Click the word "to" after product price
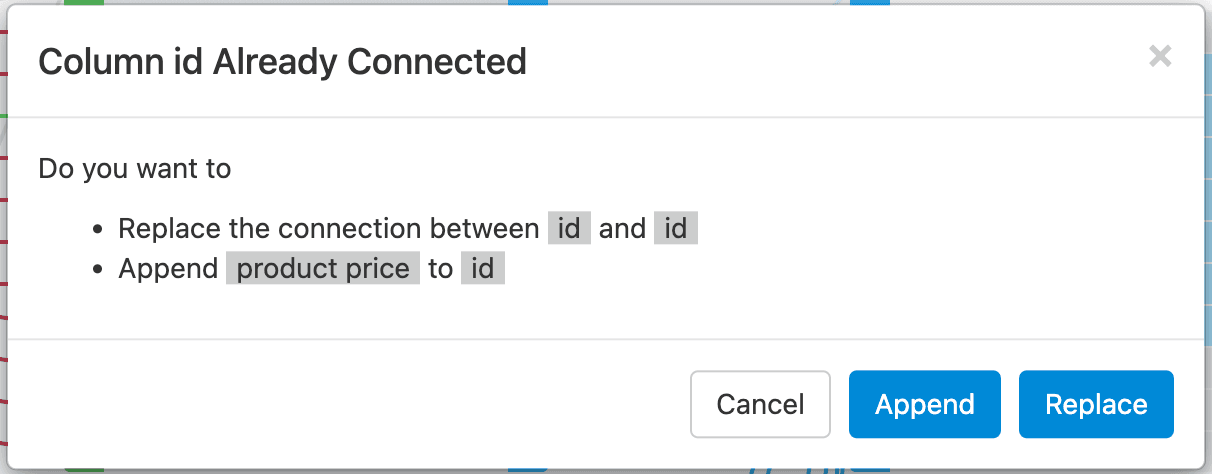This screenshot has width=1212, height=474. pos(440,269)
